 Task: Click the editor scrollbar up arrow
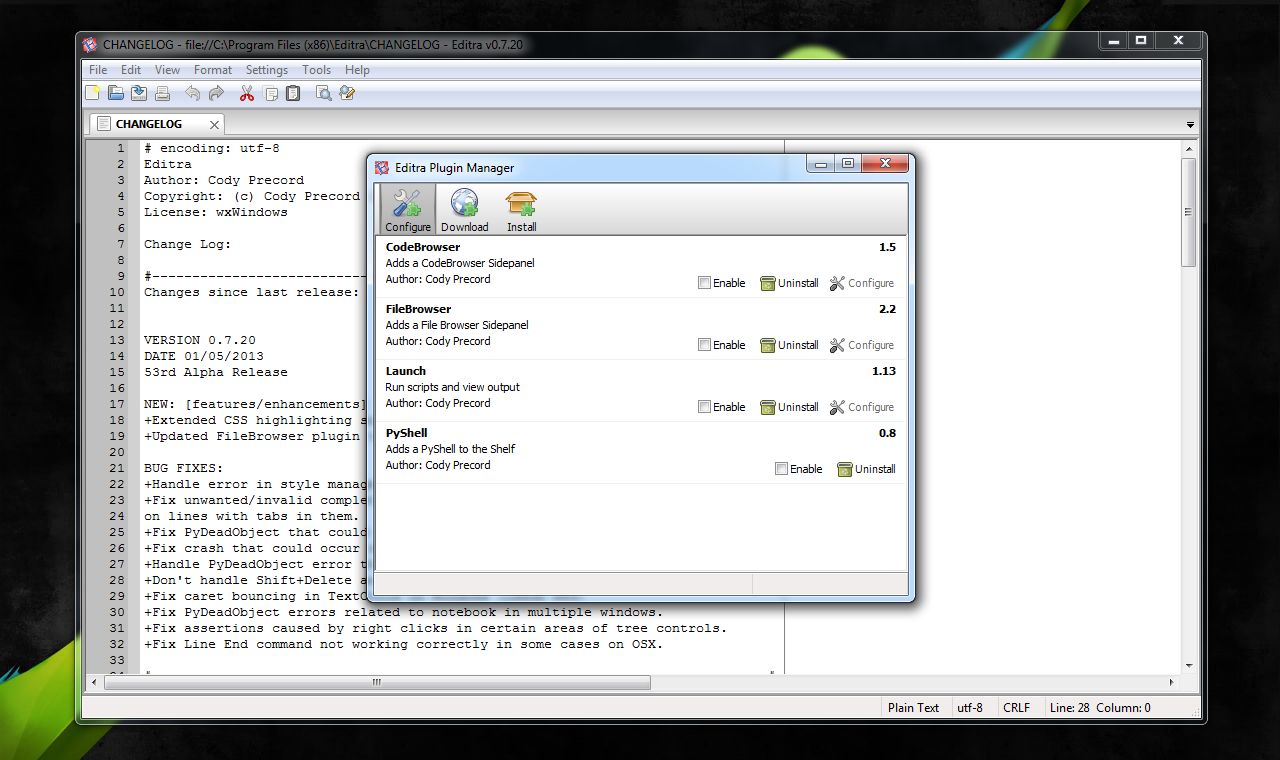(x=1189, y=148)
